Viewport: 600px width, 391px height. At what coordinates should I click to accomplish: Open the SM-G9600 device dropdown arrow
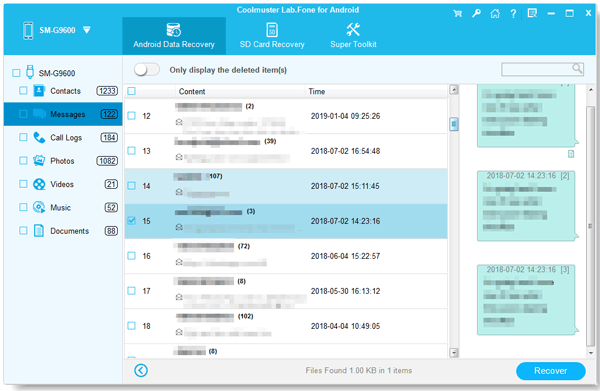click(x=87, y=30)
